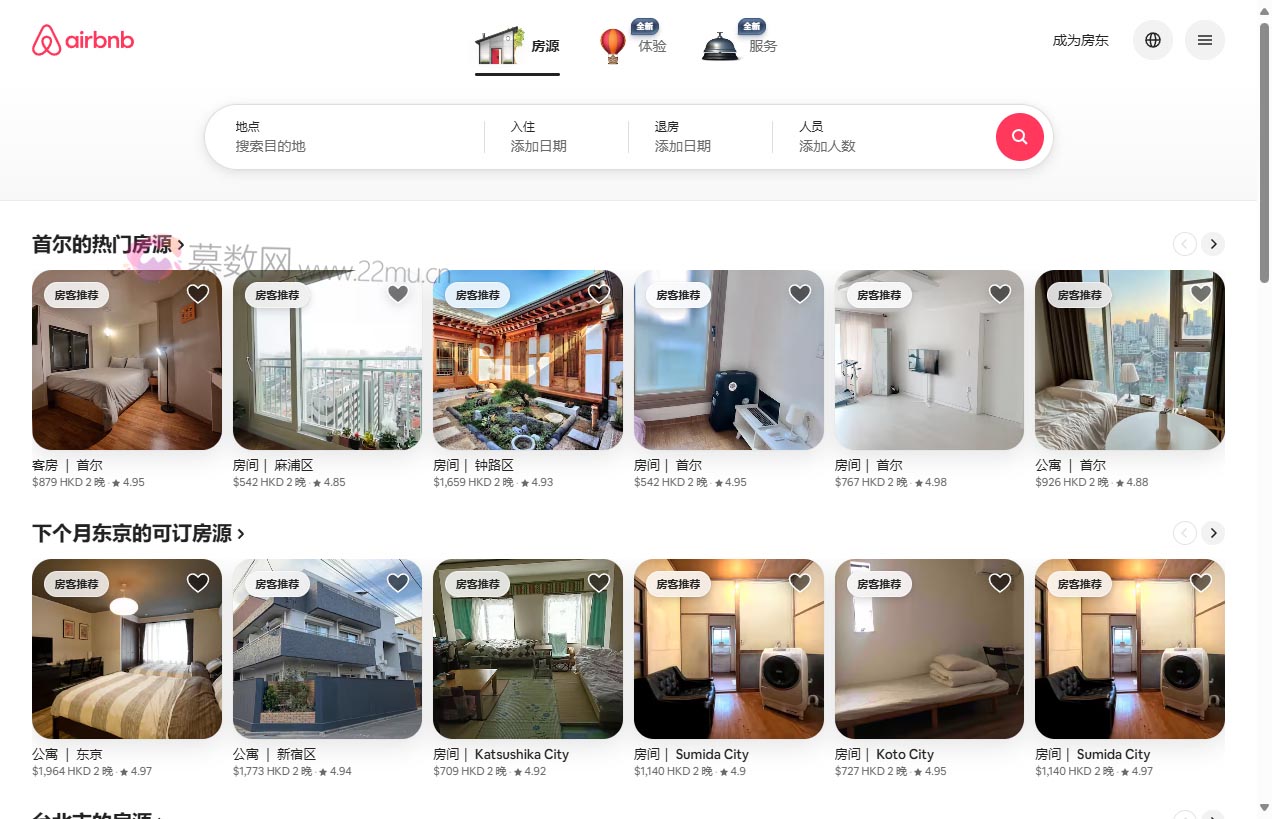Click 成为房东 link
The width and height of the screenshot is (1272, 819).
click(1081, 40)
